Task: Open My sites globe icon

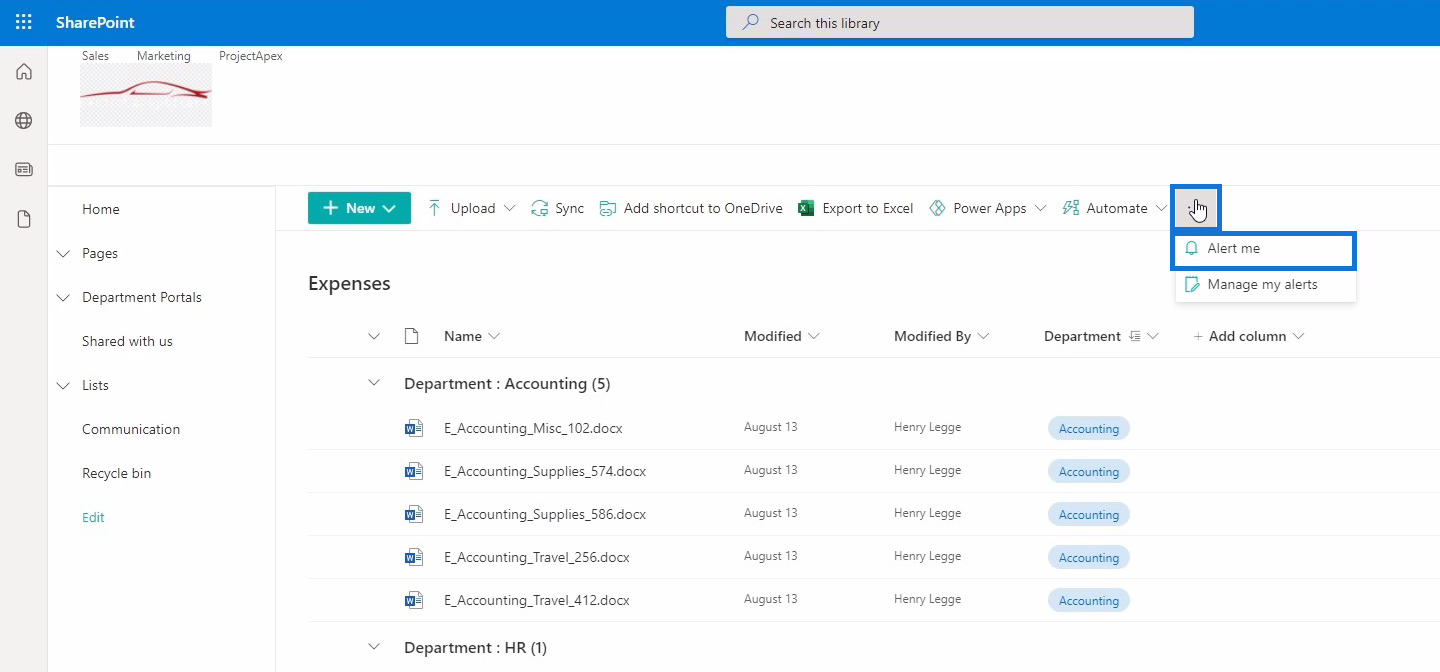Action: [24, 121]
